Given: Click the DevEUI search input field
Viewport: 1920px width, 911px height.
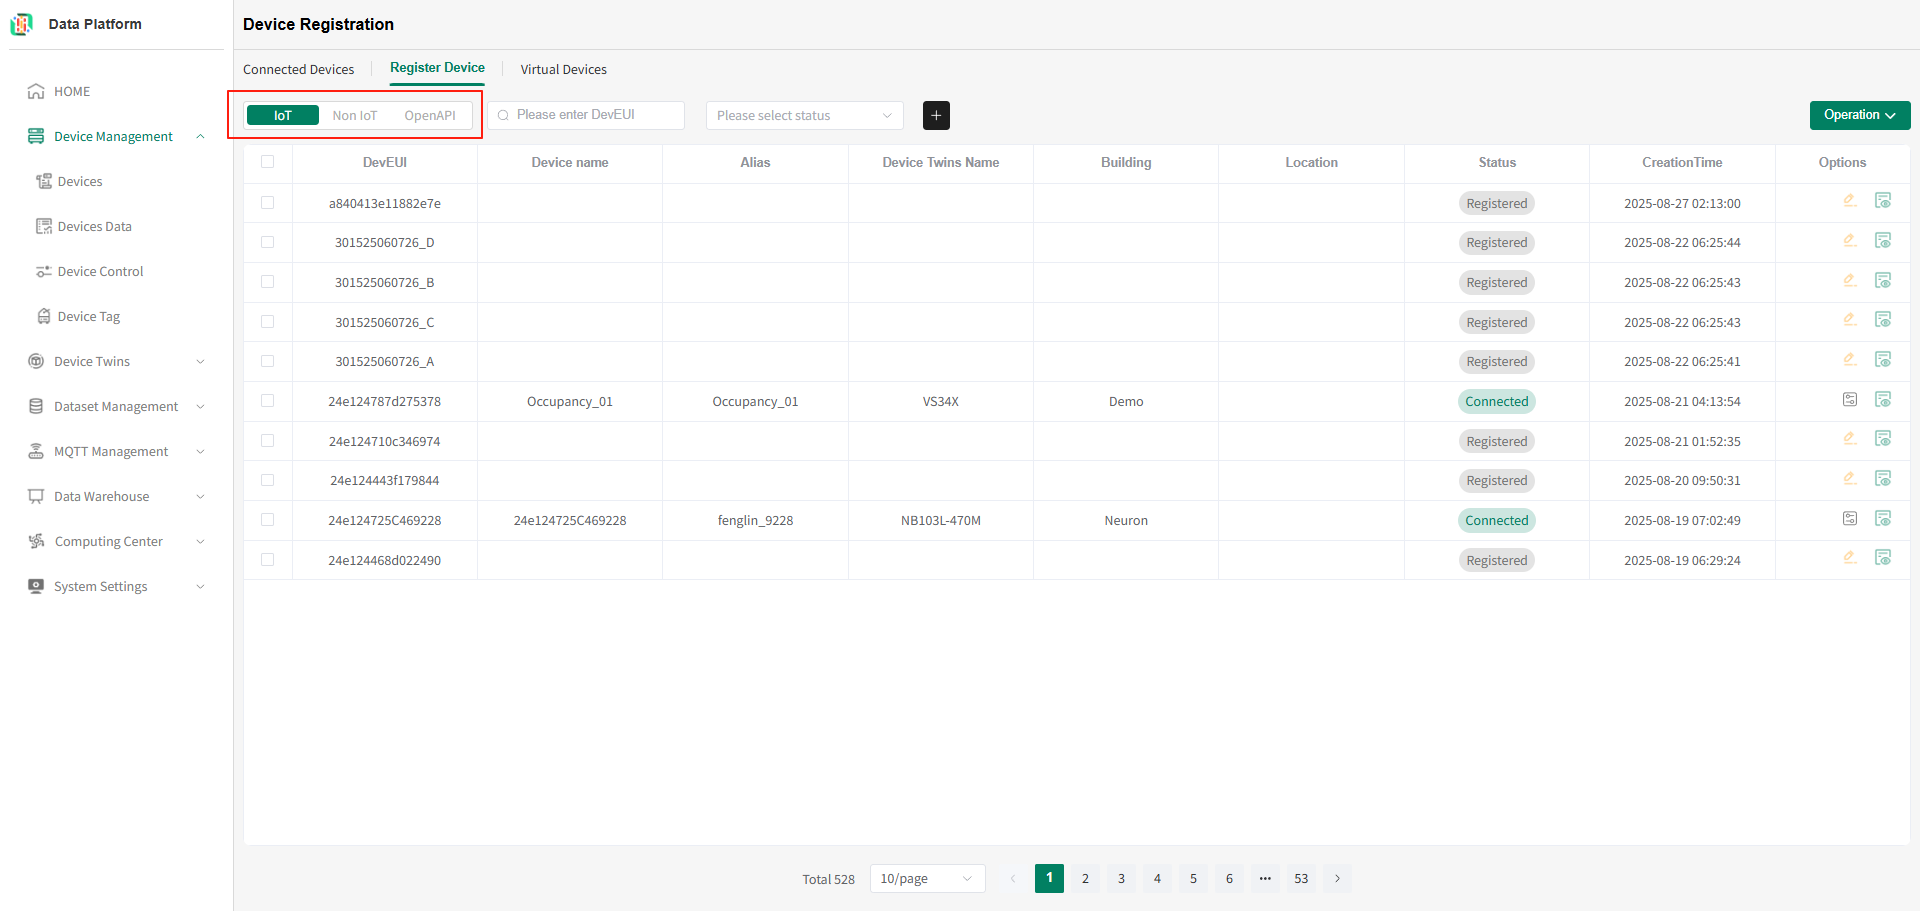Looking at the screenshot, I should coord(587,115).
